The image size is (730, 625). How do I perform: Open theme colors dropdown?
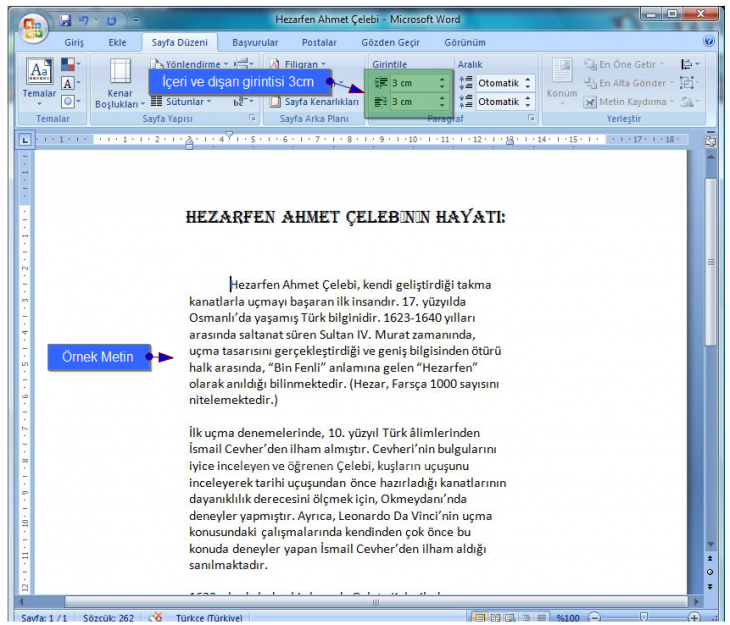(70, 64)
